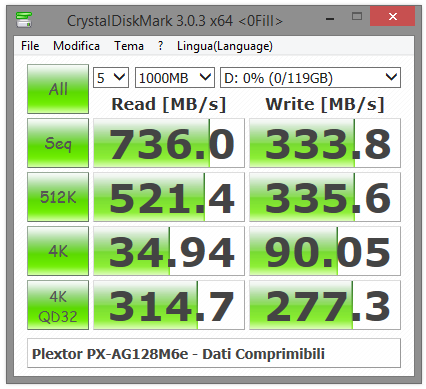Start the 4K QD32 benchmark test

click(x=58, y=305)
